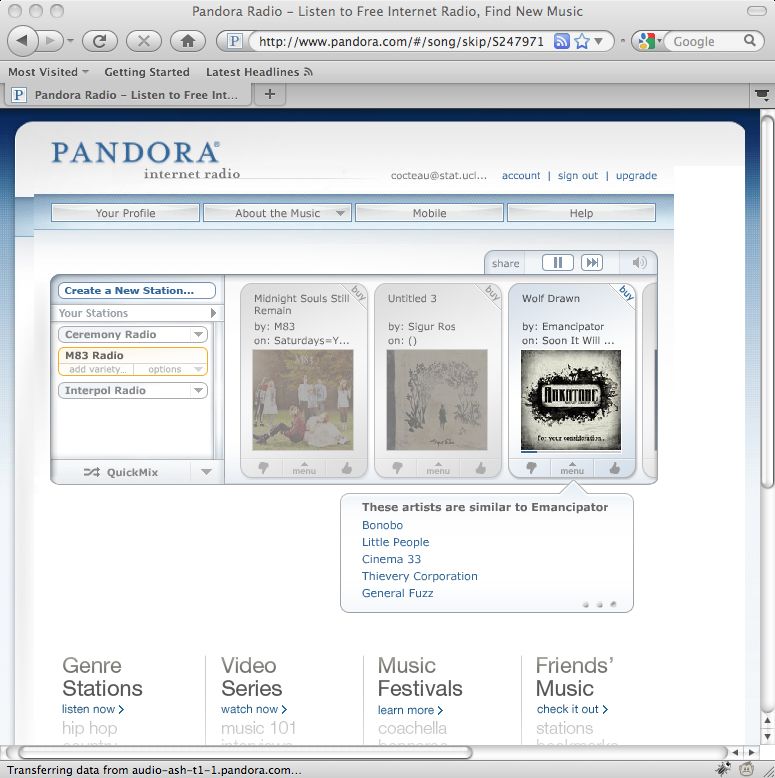Click add variety on M83 Radio
Screen dimensions: 775x778
(97, 369)
